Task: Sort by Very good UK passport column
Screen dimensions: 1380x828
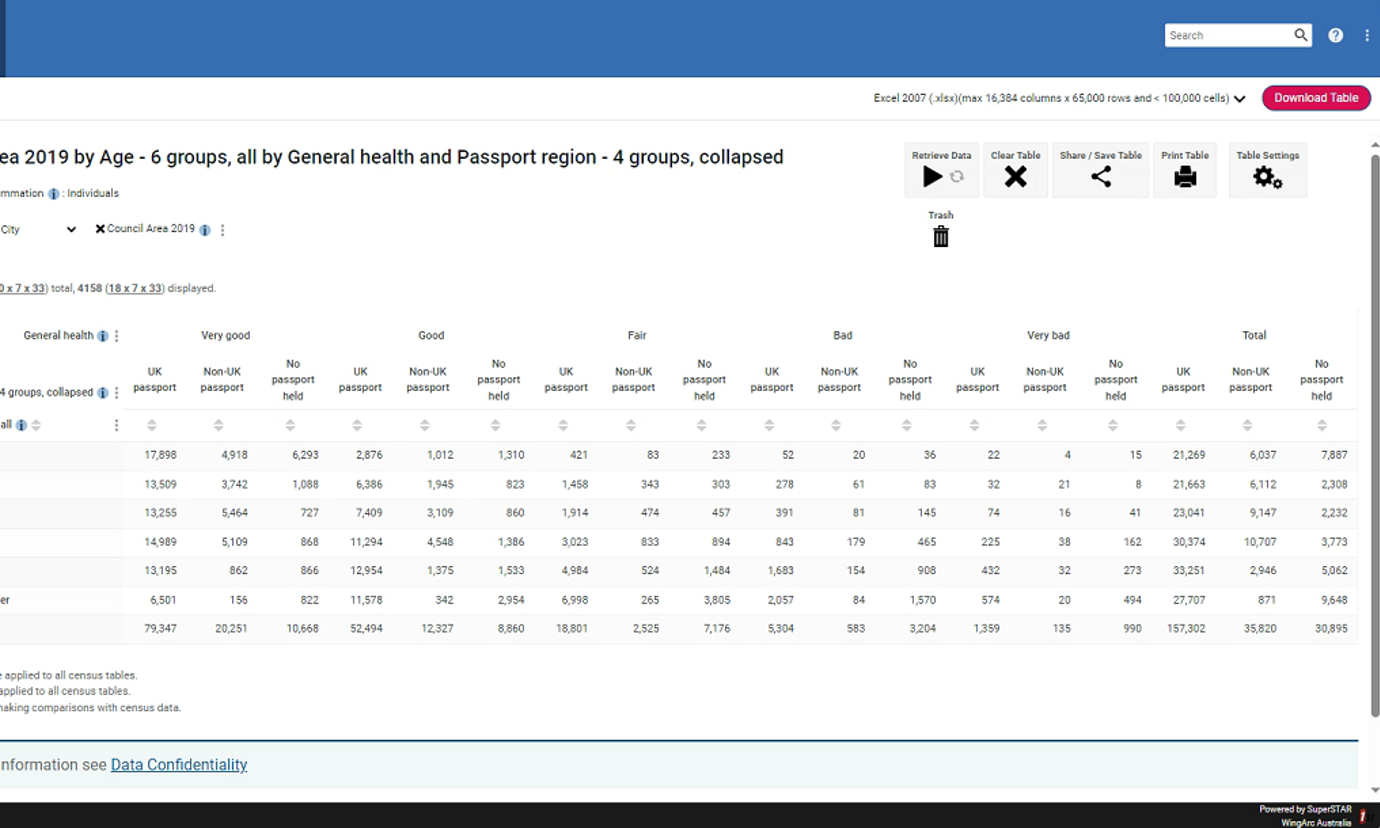Action: point(152,425)
